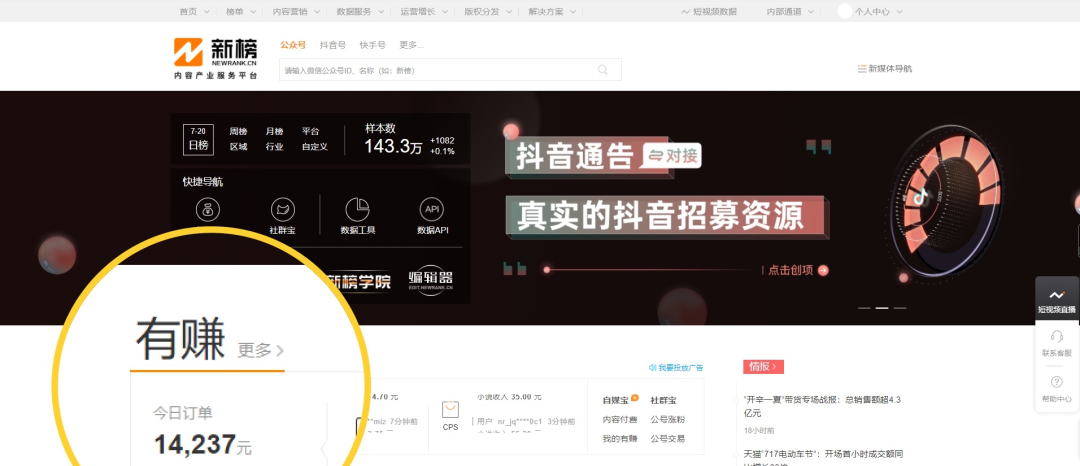Click the 数据API icon
Viewport: 1080px width, 466px height.
pyautogui.click(x=432, y=210)
